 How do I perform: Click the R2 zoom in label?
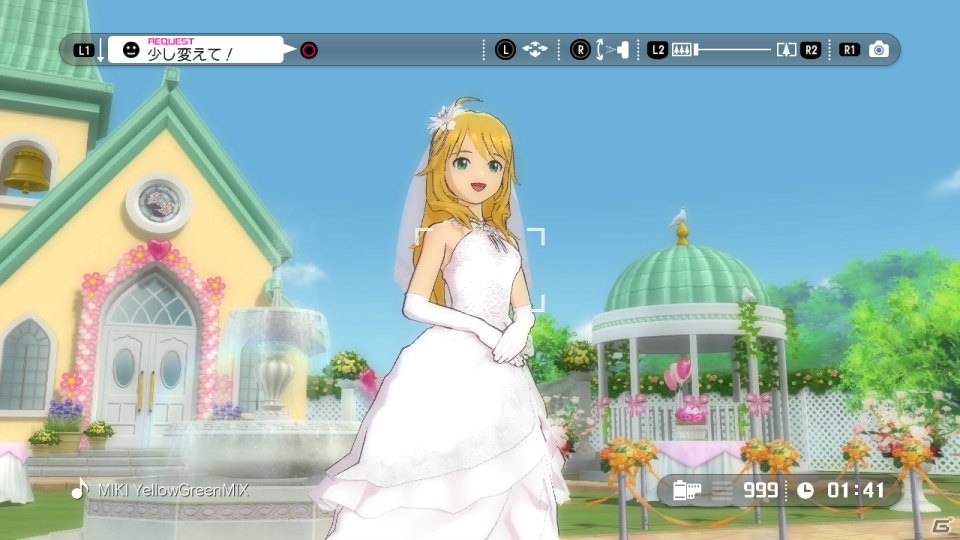(x=811, y=50)
